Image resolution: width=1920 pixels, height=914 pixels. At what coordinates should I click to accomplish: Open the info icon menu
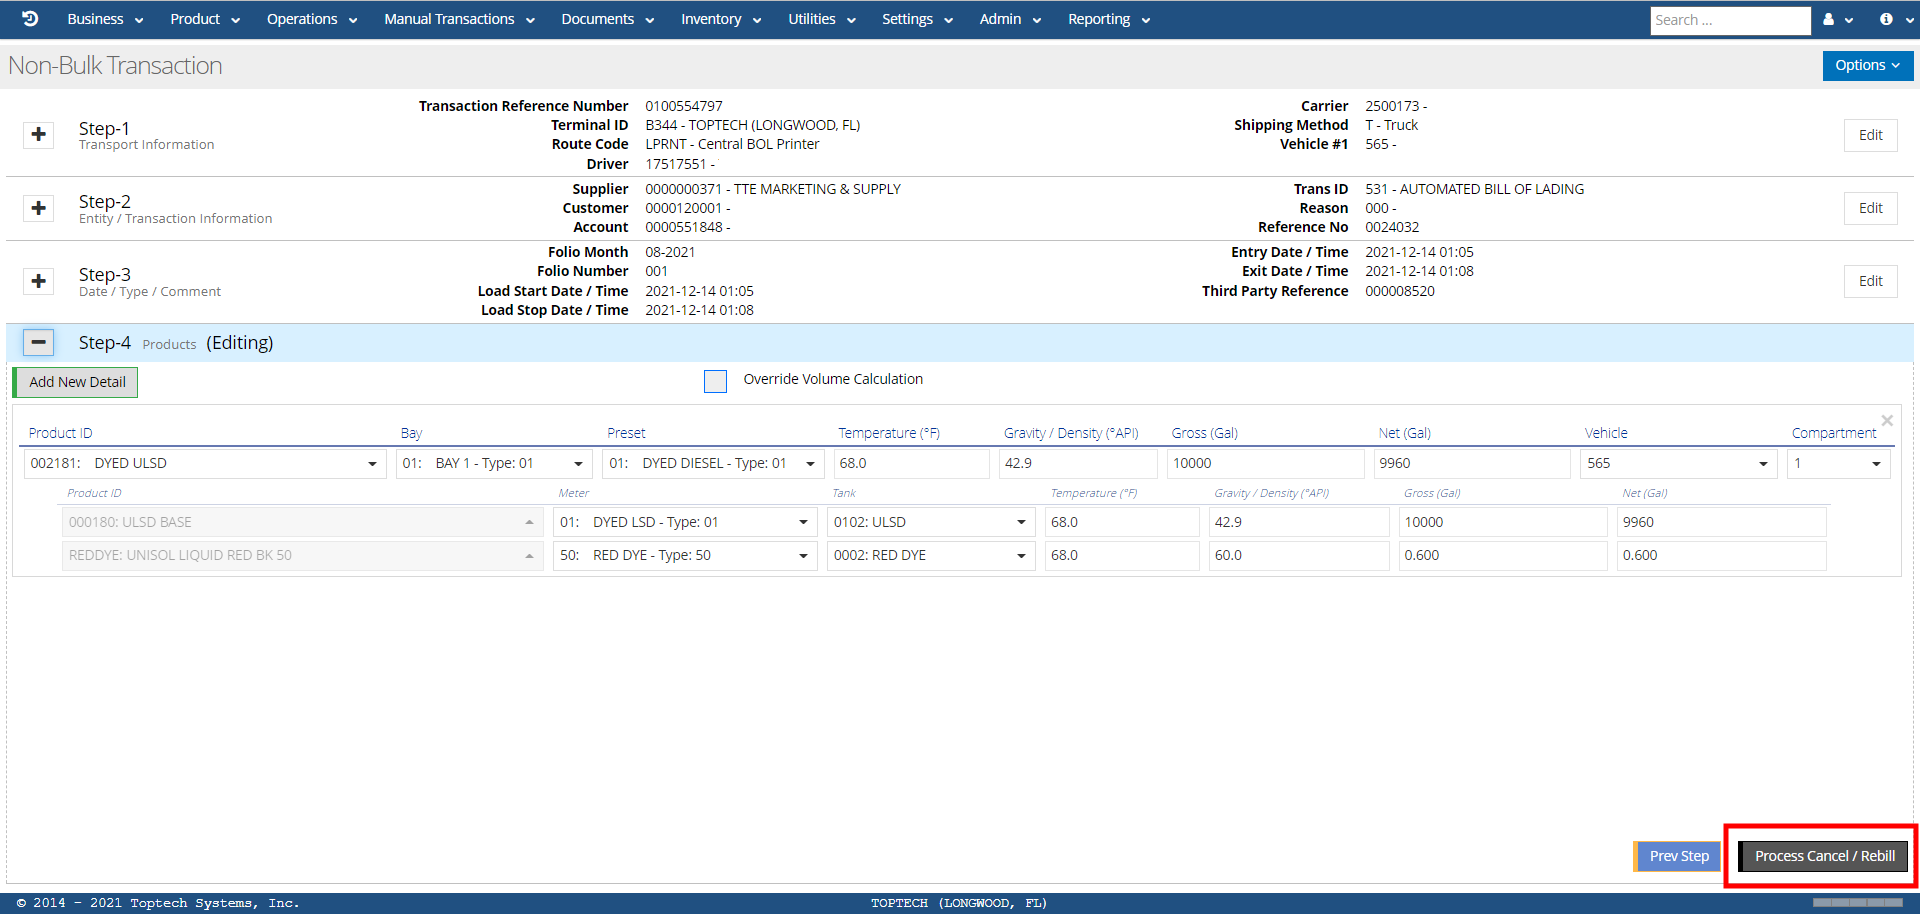tap(1894, 19)
